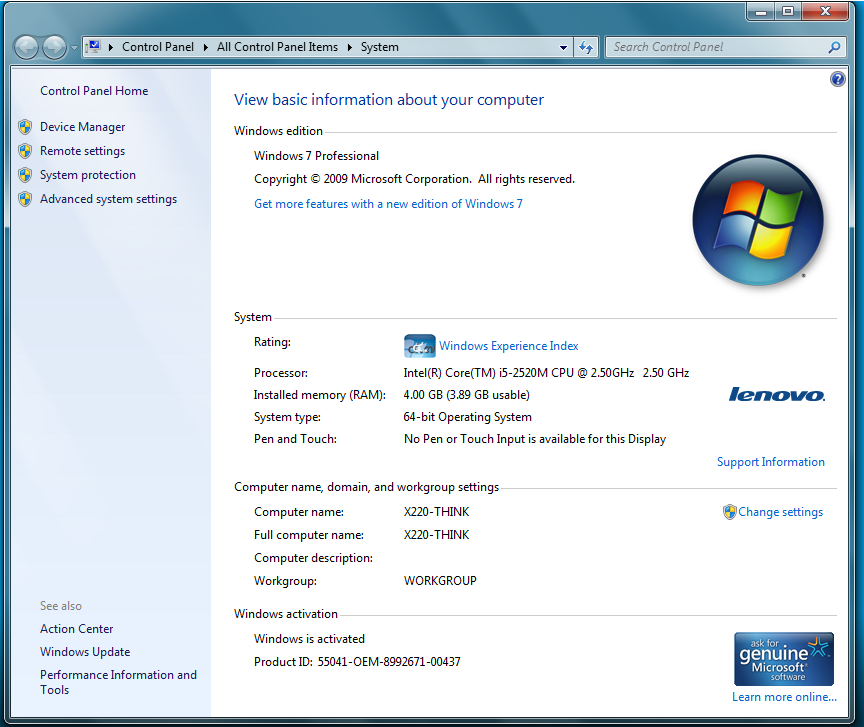Open Support Information link
The height and width of the screenshot is (727, 864).
770,462
